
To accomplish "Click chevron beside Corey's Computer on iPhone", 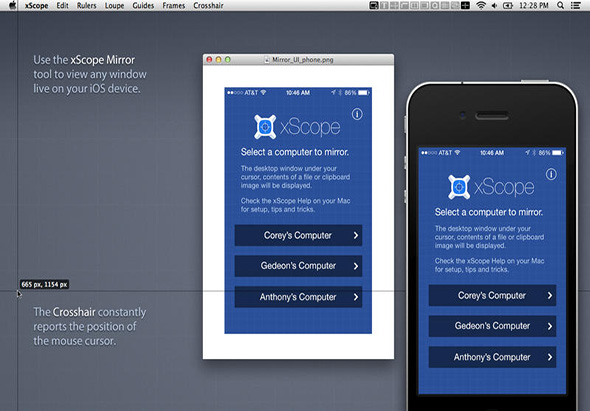I will [550, 296].
